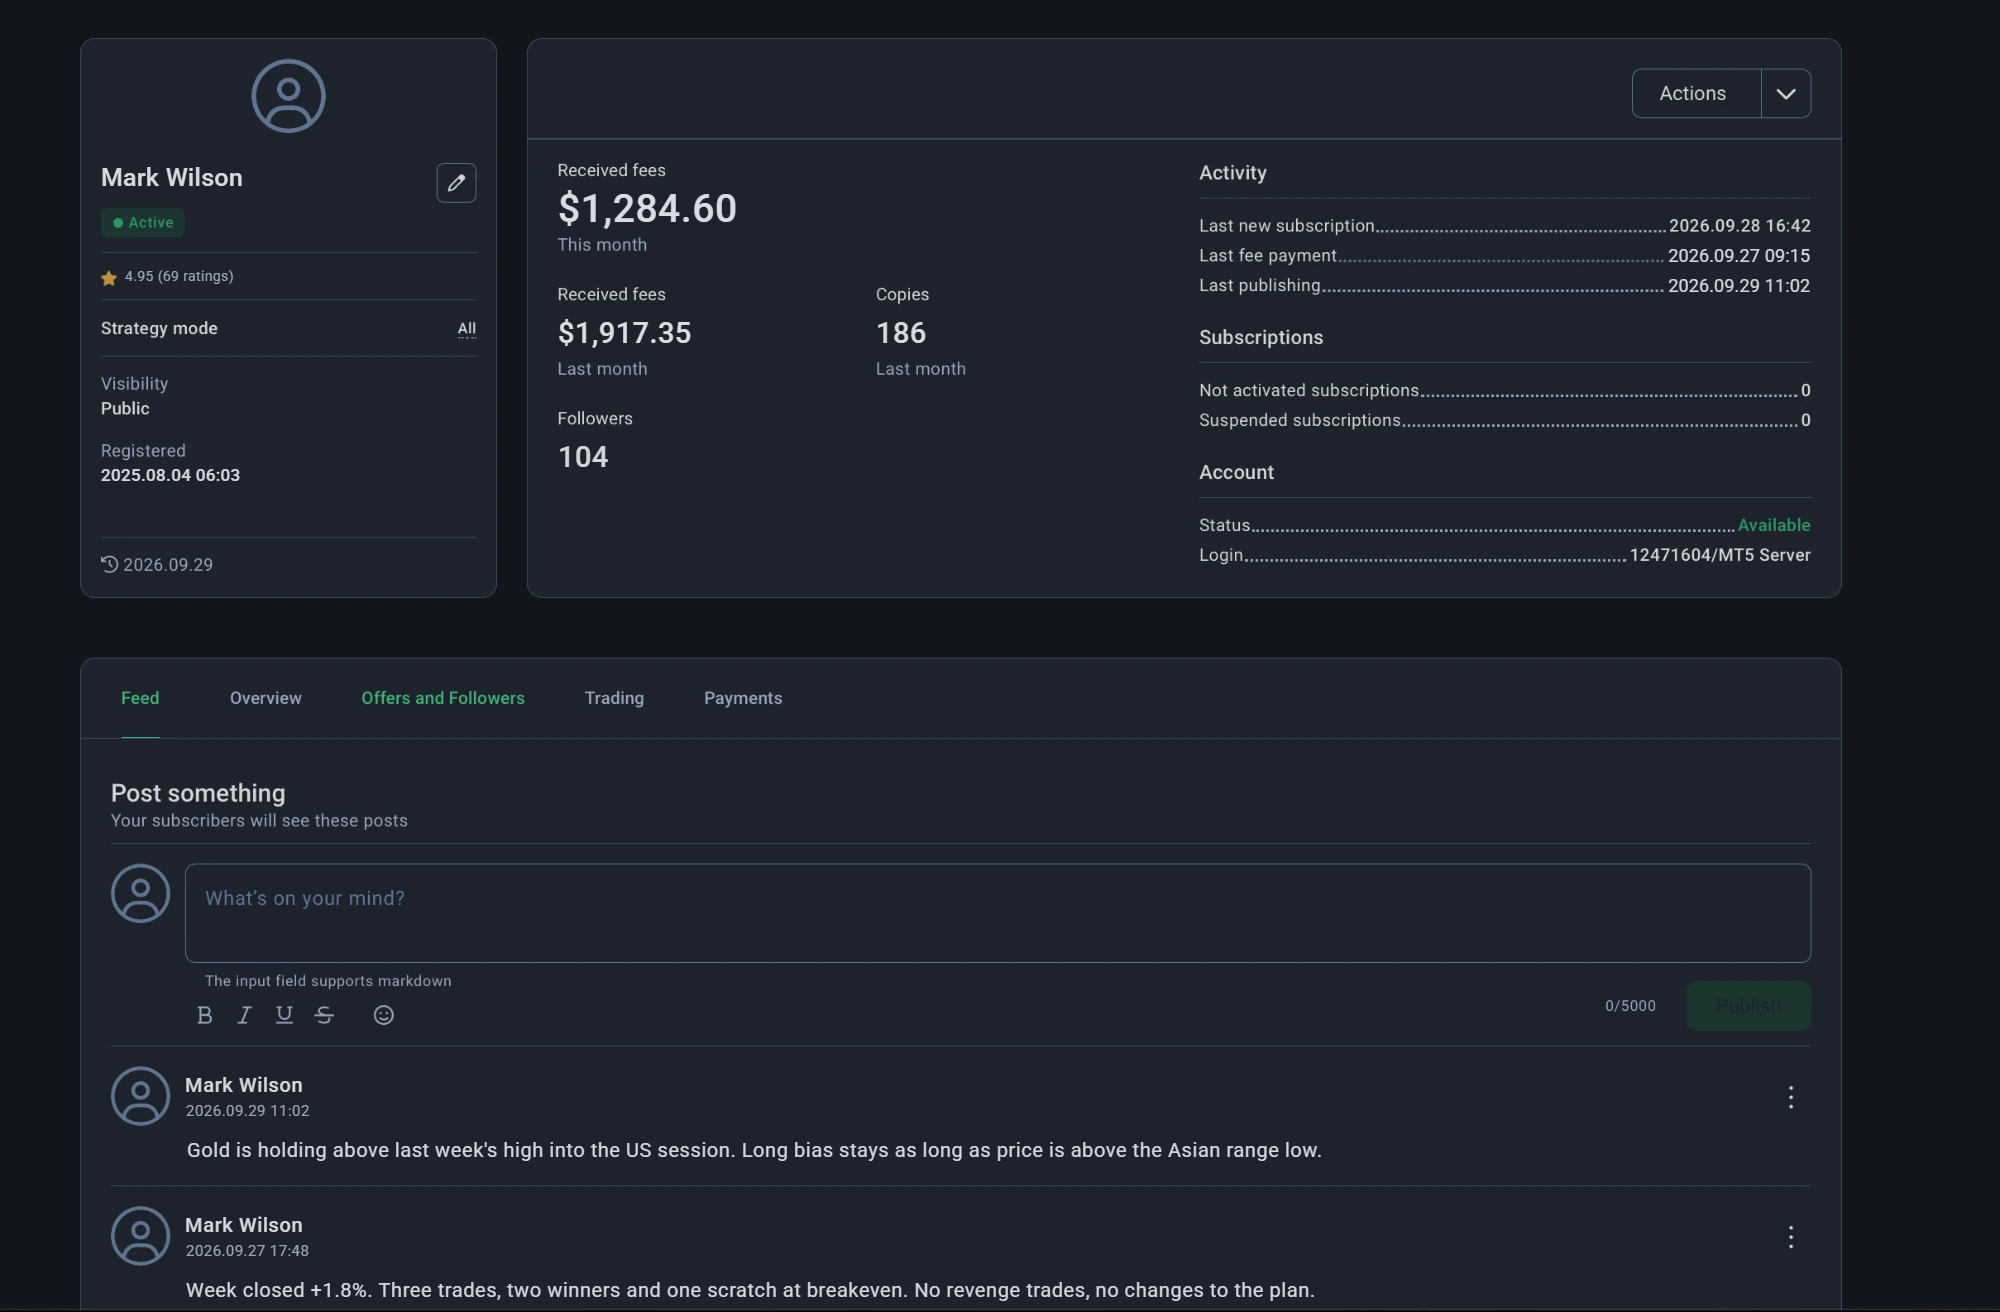Click the What's on your mind input field

998,913
